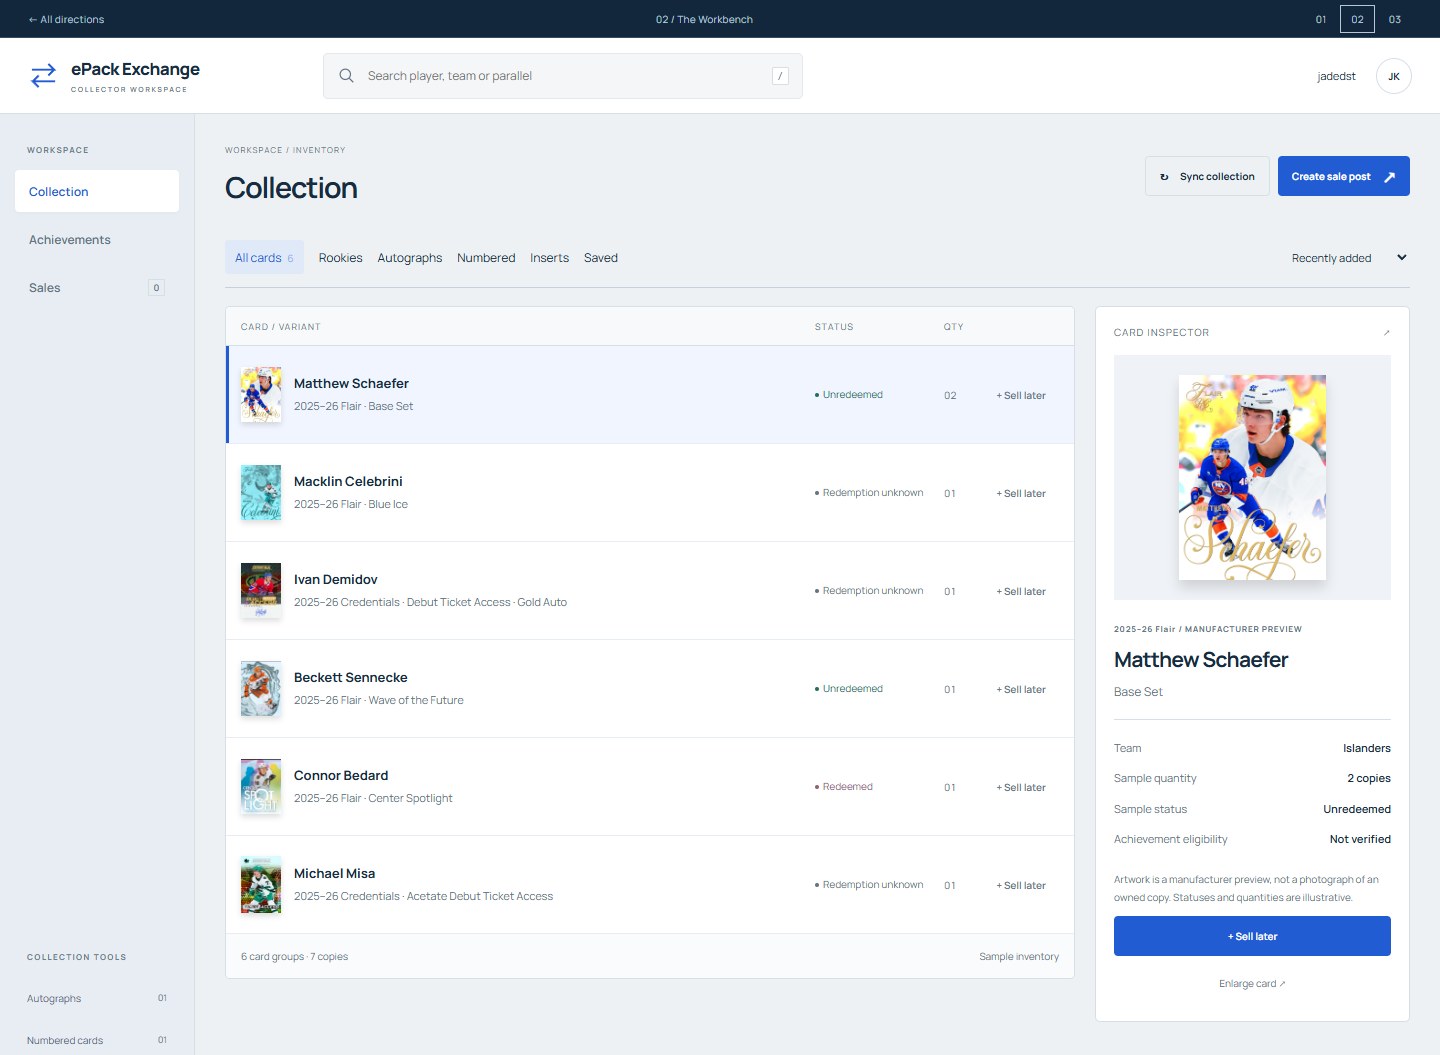1440x1055 pixels.
Task: Select the Connor Bedard card name
Action: pos(341,775)
